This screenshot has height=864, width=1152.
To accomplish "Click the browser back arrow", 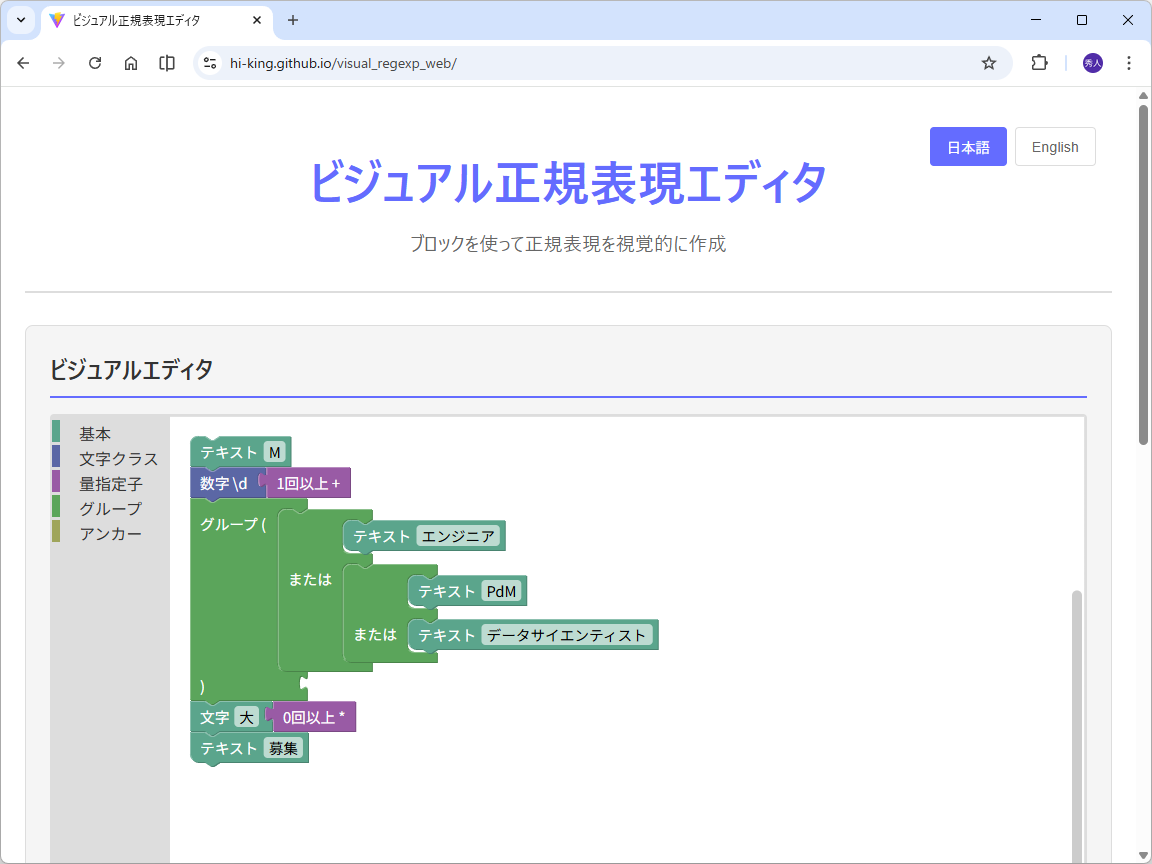I will pyautogui.click(x=23, y=62).
